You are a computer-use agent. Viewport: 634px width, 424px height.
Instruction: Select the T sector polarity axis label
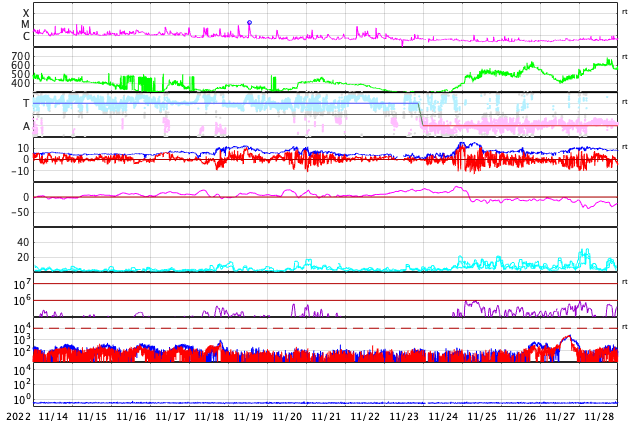coord(26,103)
